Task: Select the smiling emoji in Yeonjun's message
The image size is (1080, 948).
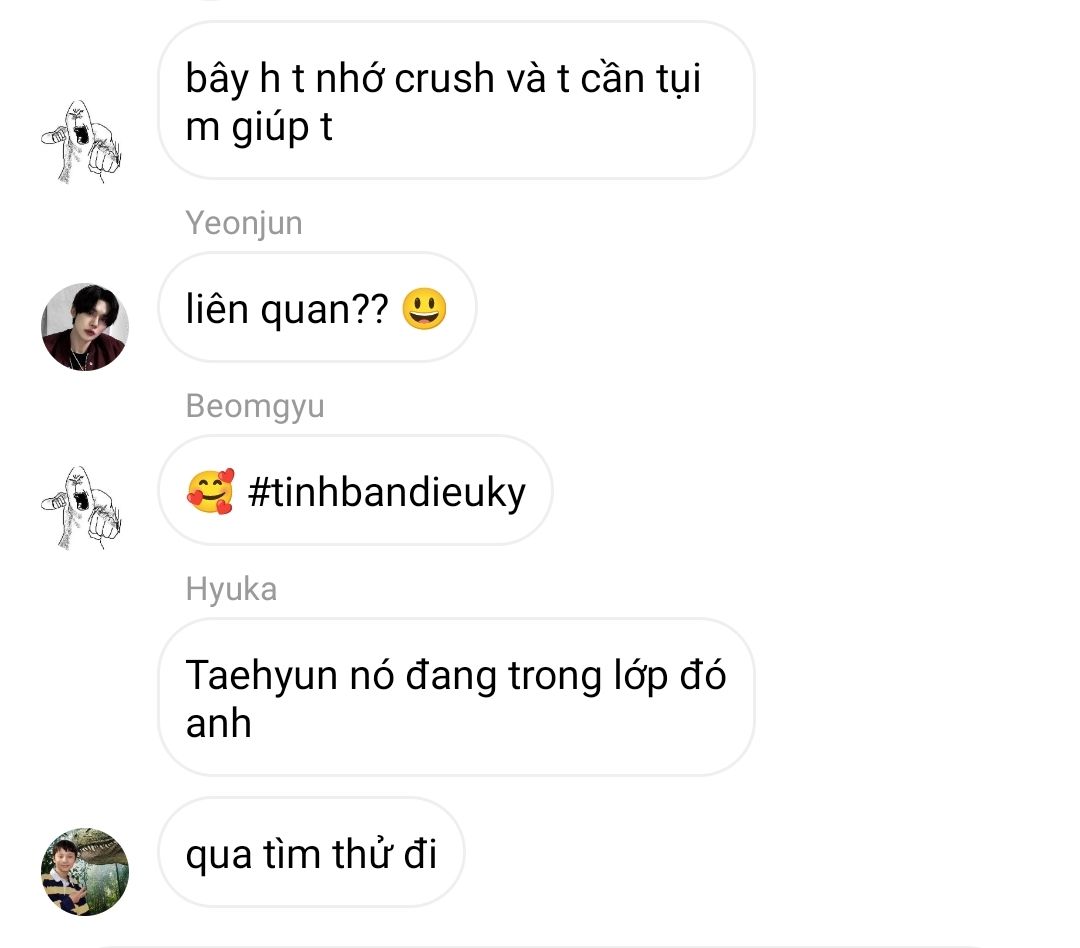Action: [x=424, y=309]
